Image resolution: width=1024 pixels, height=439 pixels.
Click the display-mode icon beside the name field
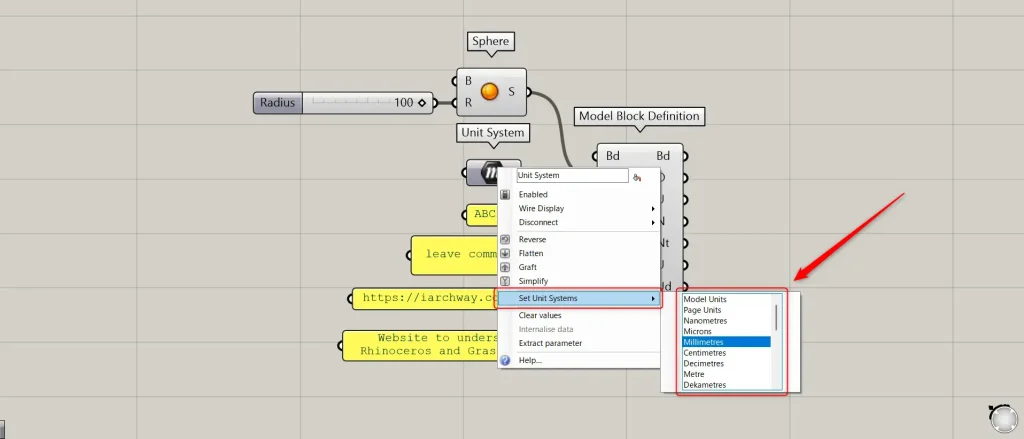click(637, 176)
